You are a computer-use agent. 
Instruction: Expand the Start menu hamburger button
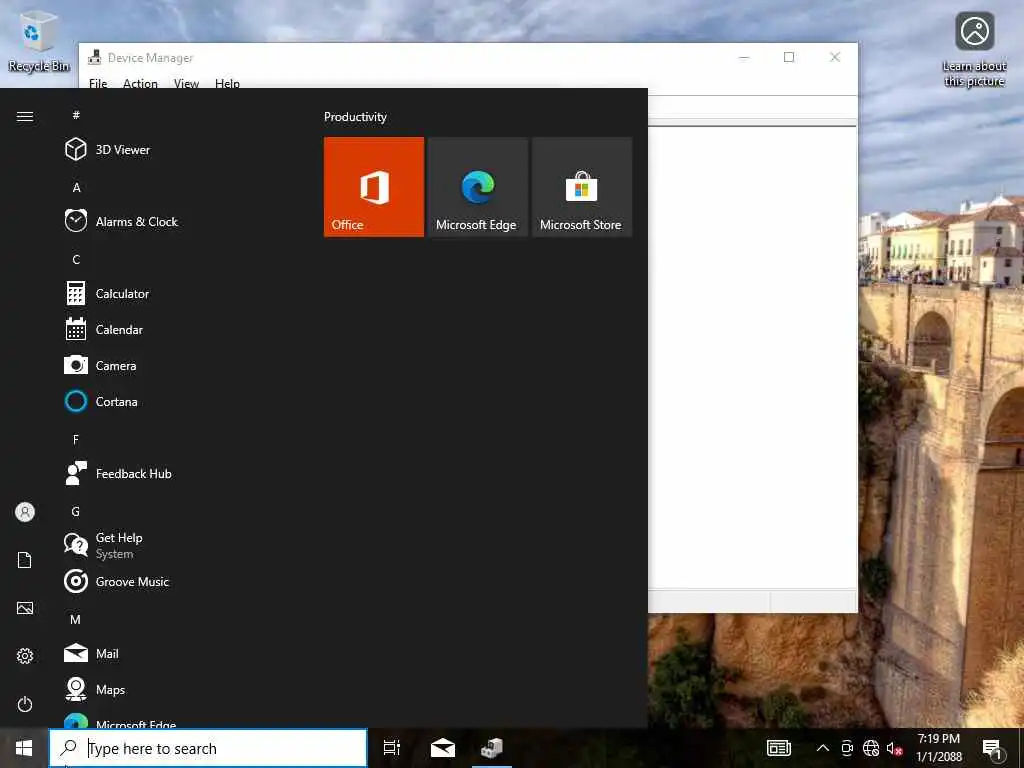(25, 116)
